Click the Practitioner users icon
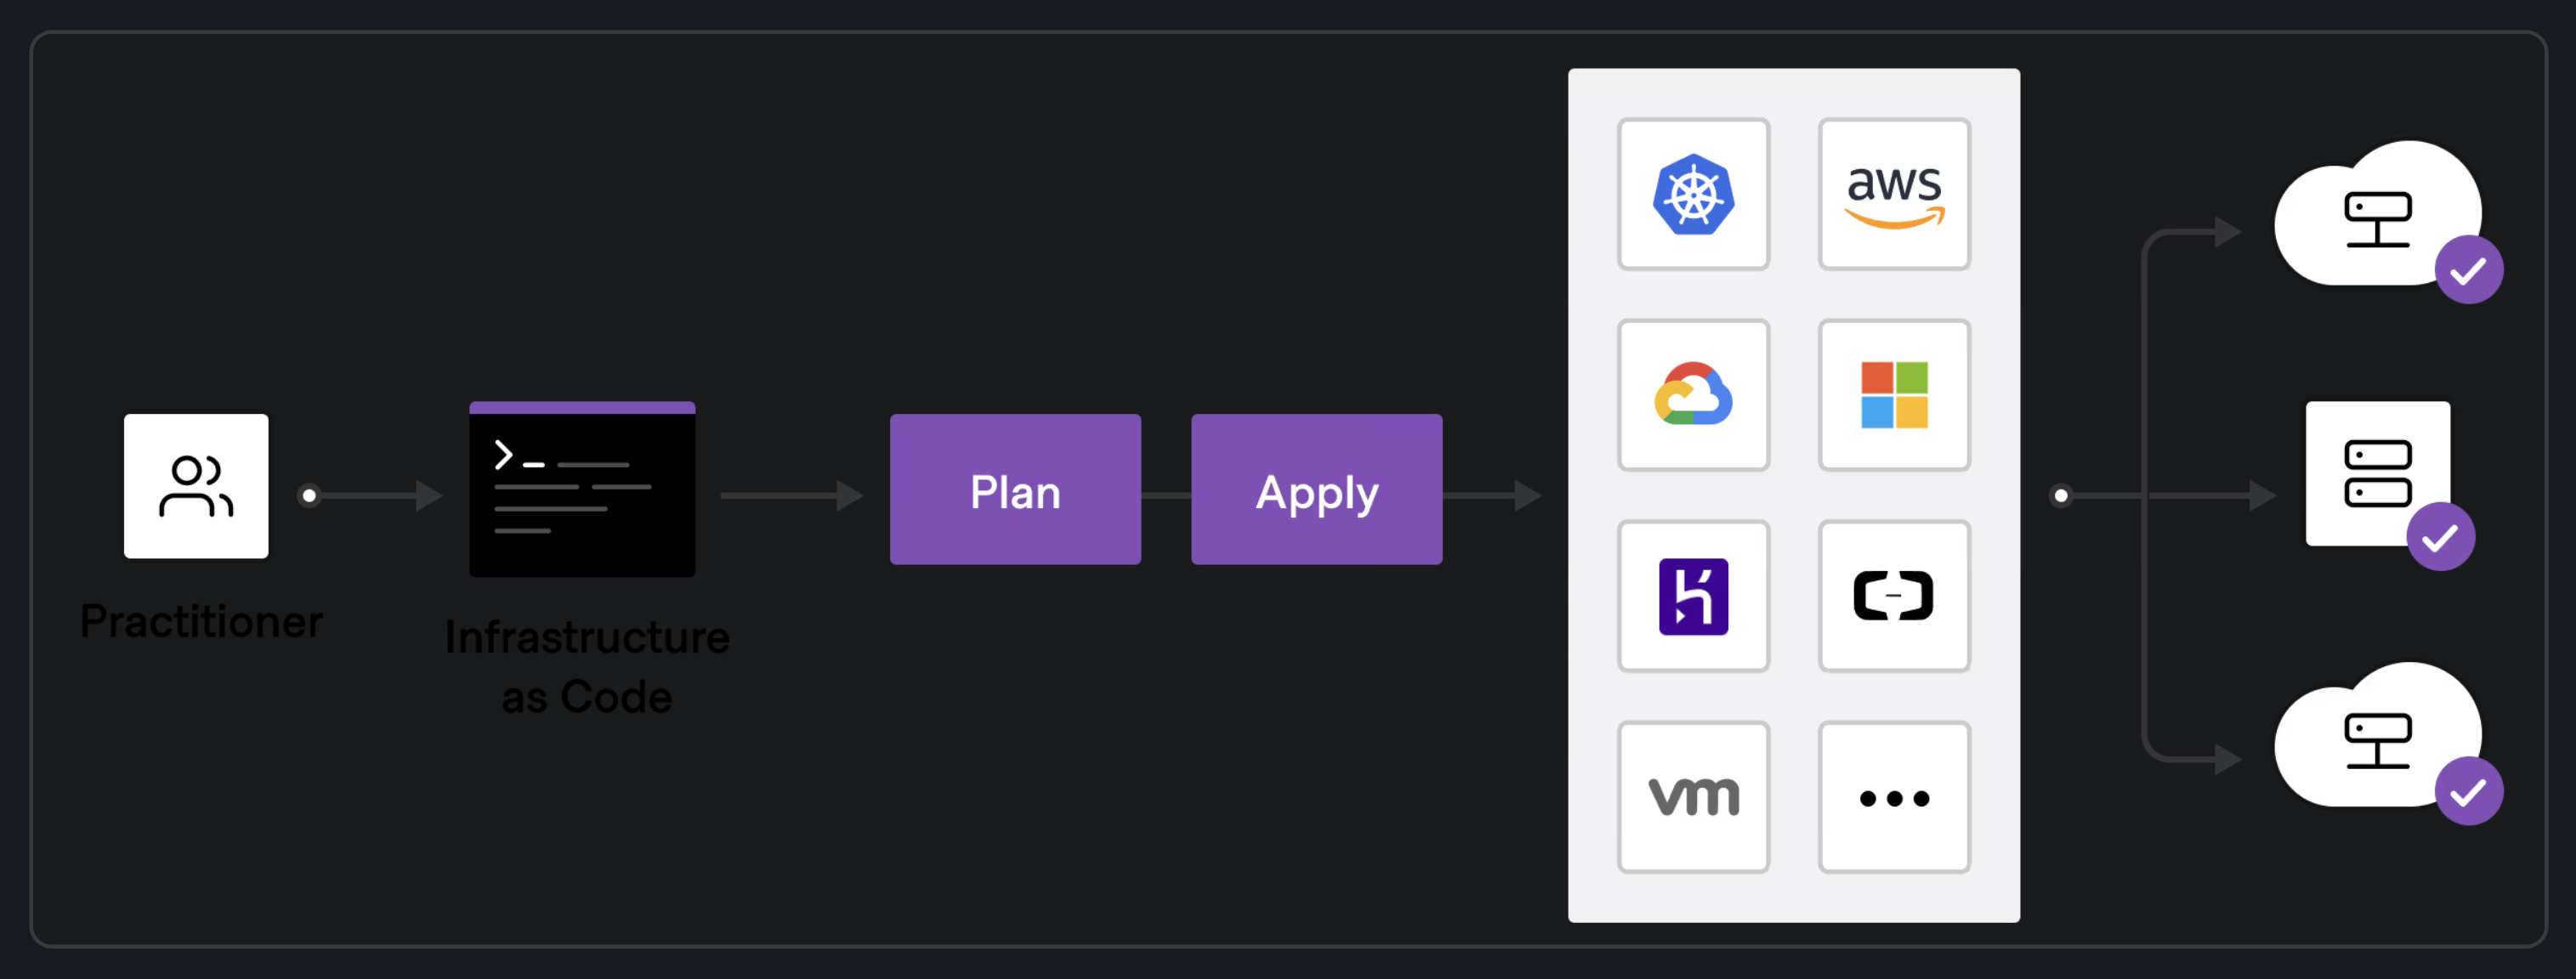Screen dimensions: 2576x979 tap(196, 486)
